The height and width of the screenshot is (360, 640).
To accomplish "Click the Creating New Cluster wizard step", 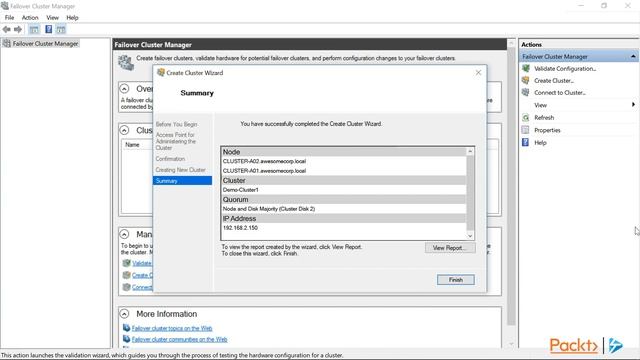I will click(180, 170).
